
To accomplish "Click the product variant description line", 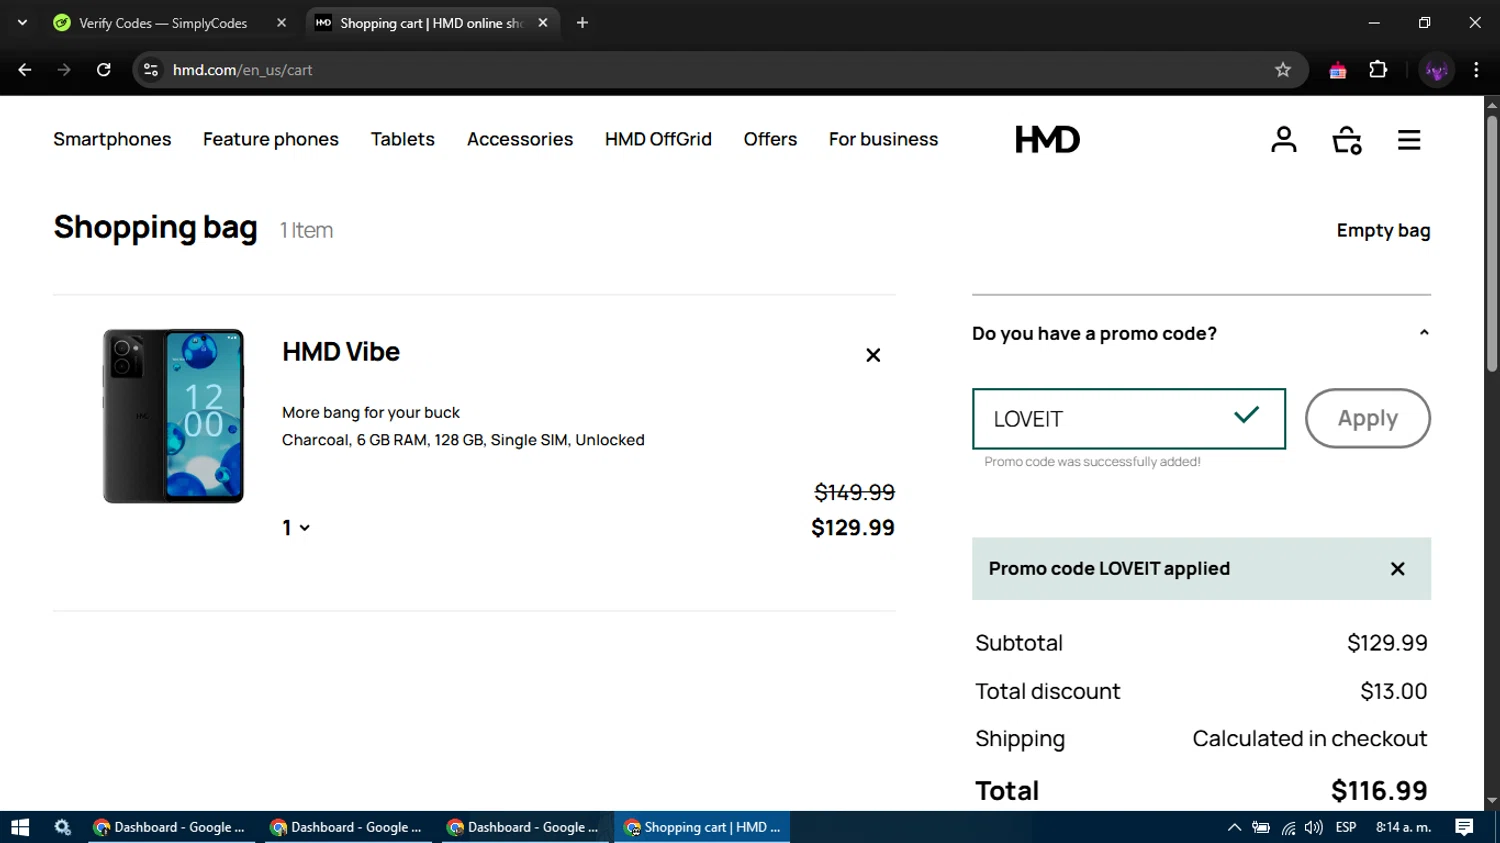I will 463,440.
